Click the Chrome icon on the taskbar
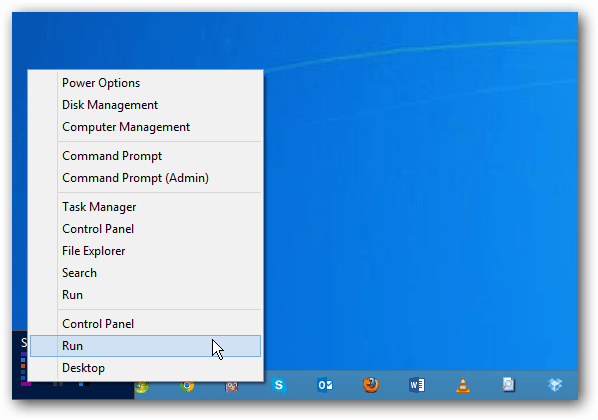 coord(187,387)
